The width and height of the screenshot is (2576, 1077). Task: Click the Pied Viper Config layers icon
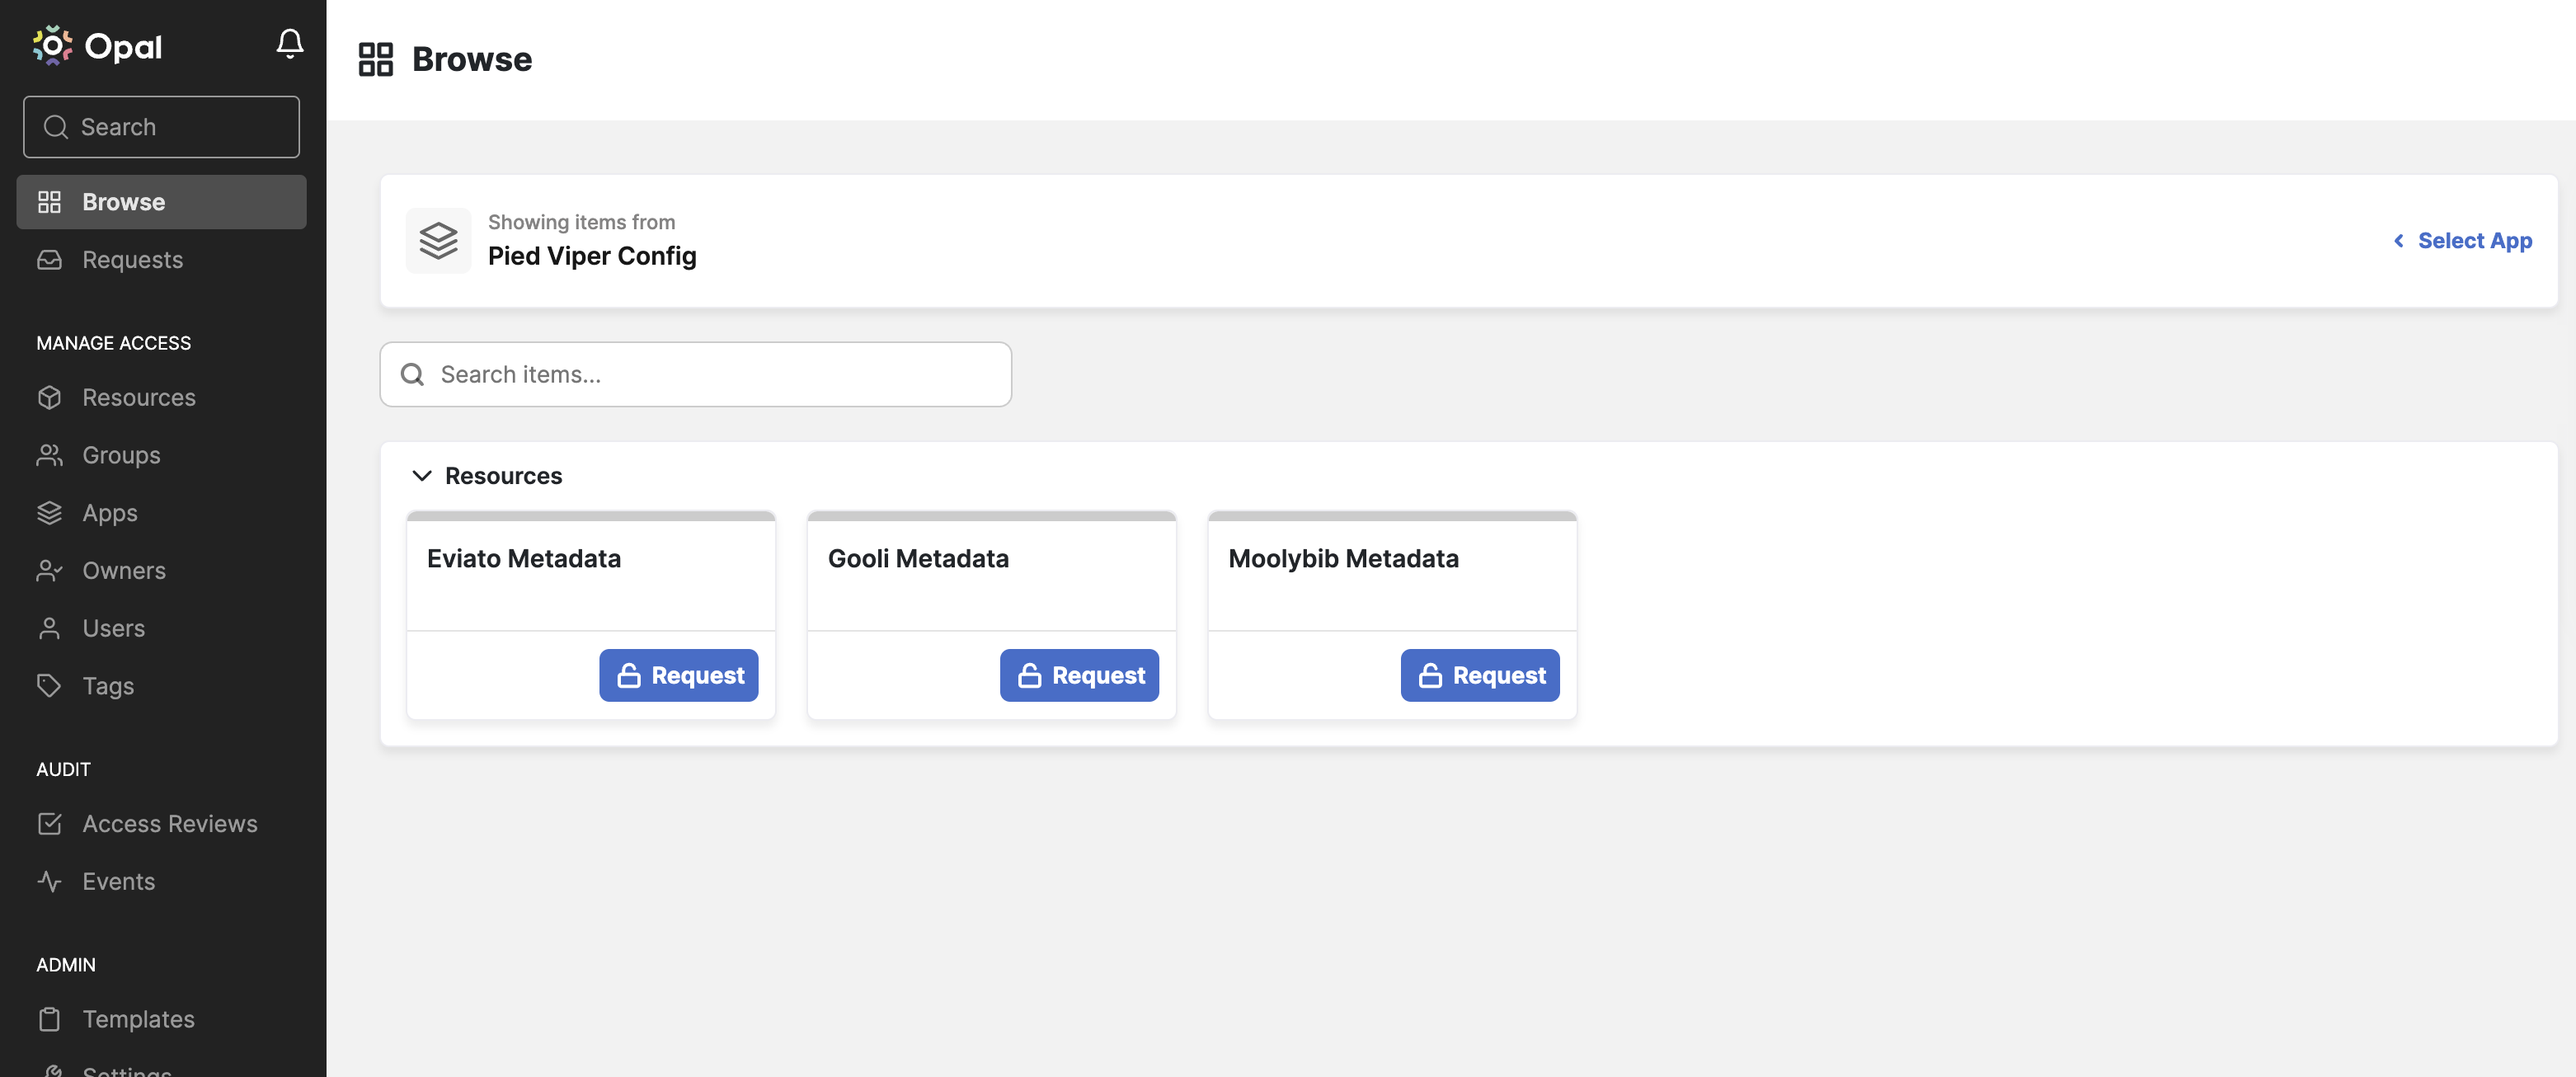(x=438, y=241)
